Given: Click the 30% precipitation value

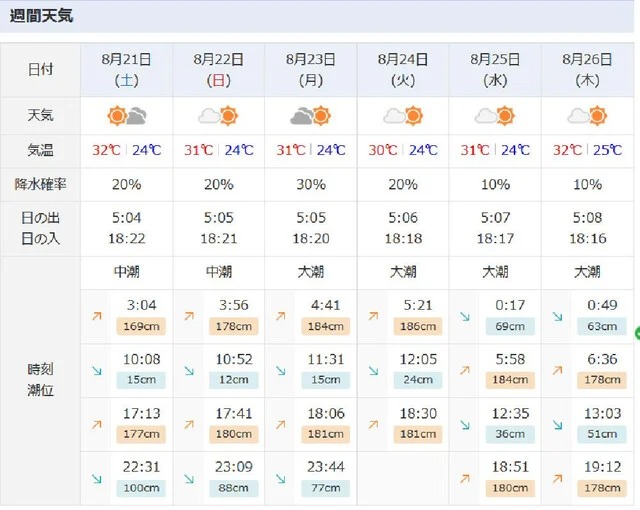Looking at the screenshot, I should click(310, 185).
